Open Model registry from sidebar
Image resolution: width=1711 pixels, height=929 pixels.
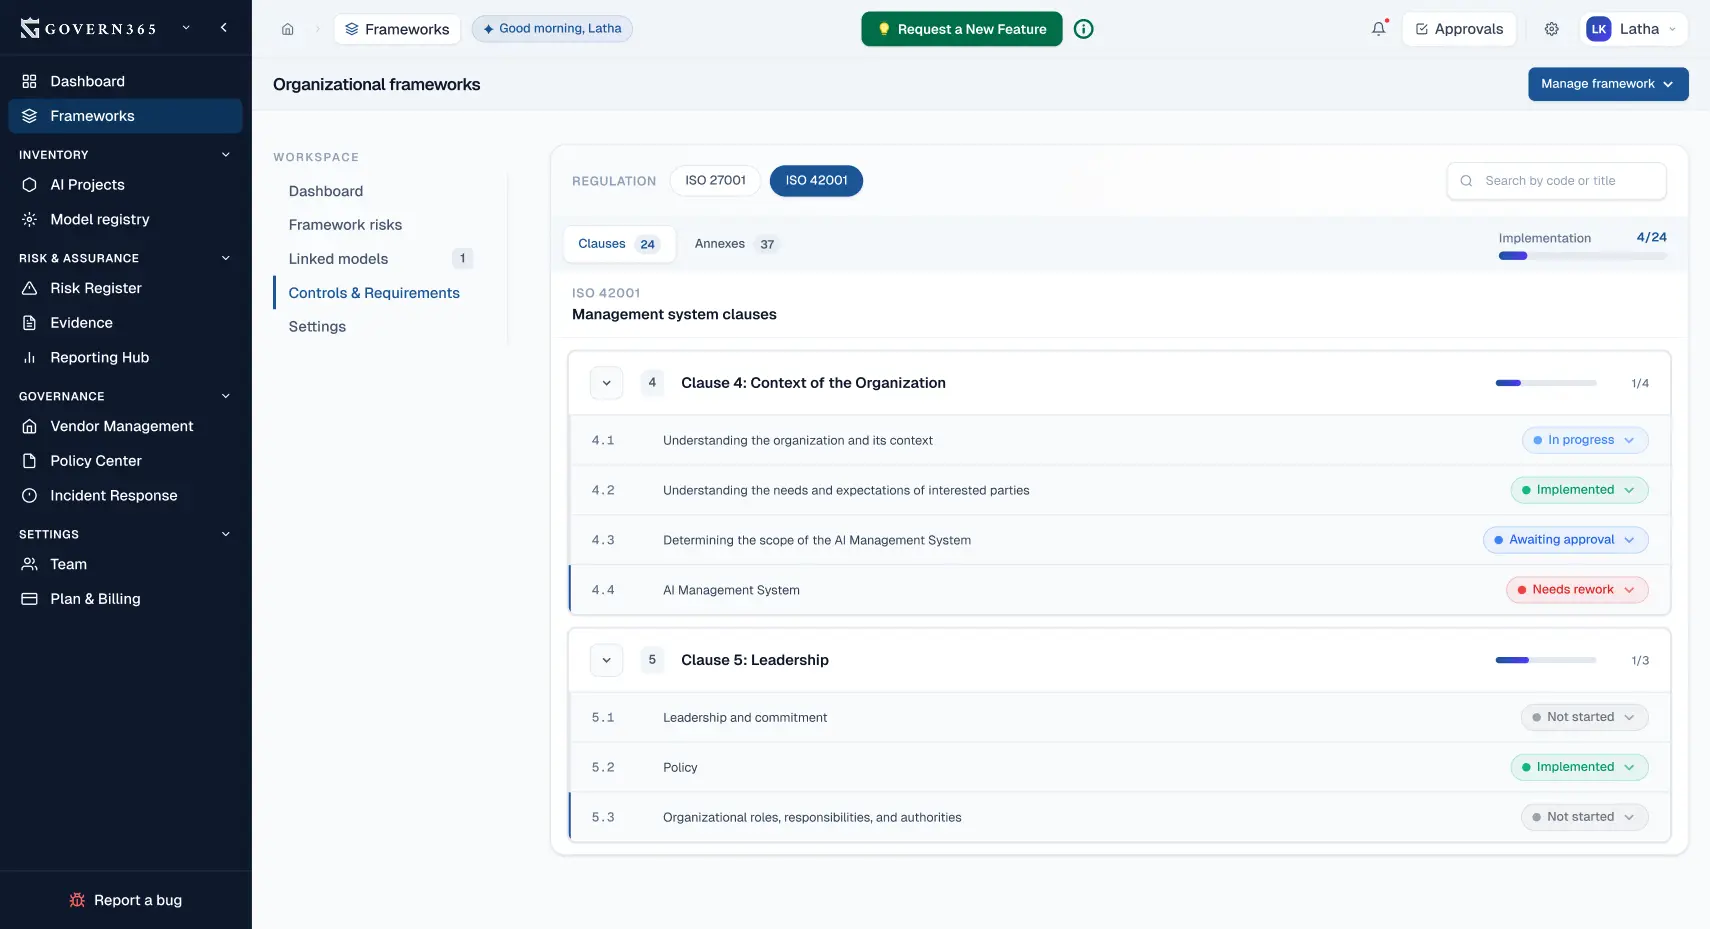[100, 219]
